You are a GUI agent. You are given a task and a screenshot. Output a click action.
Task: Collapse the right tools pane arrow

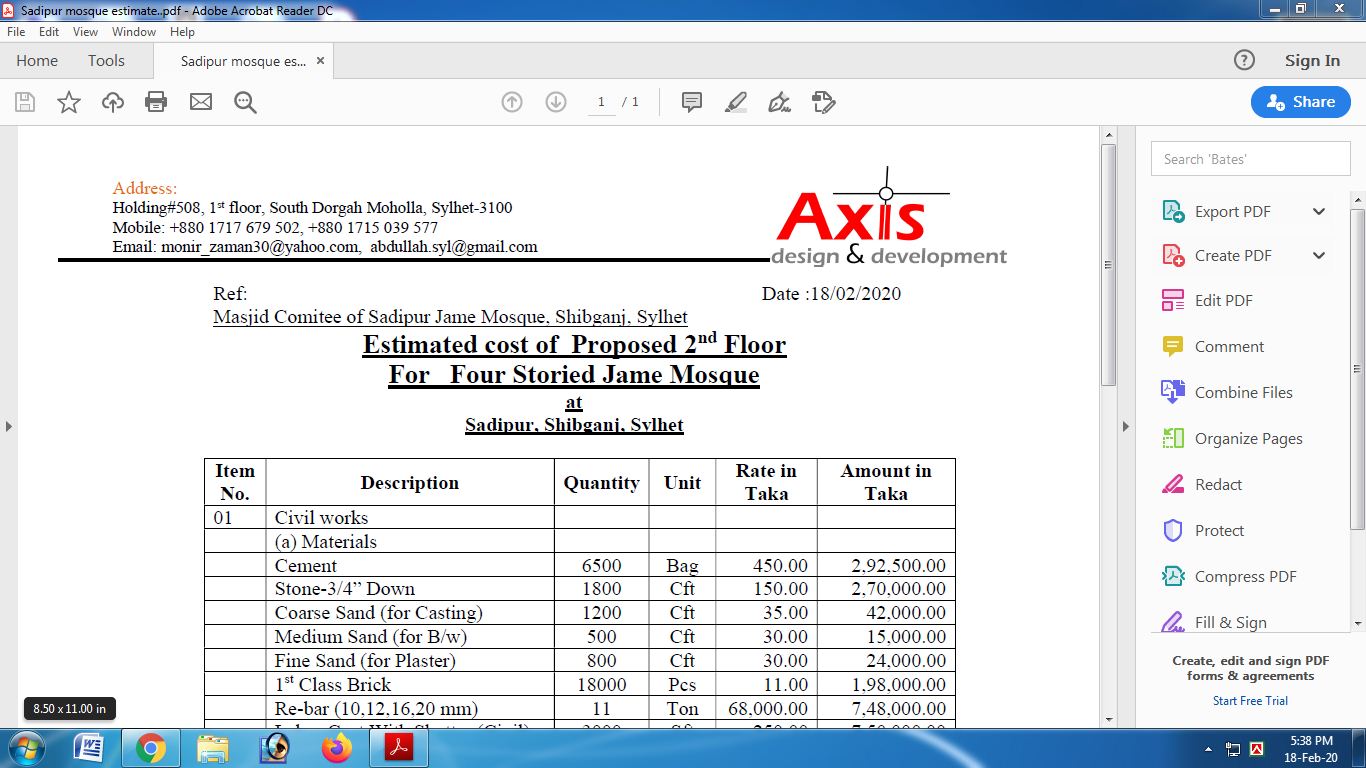[1125, 426]
